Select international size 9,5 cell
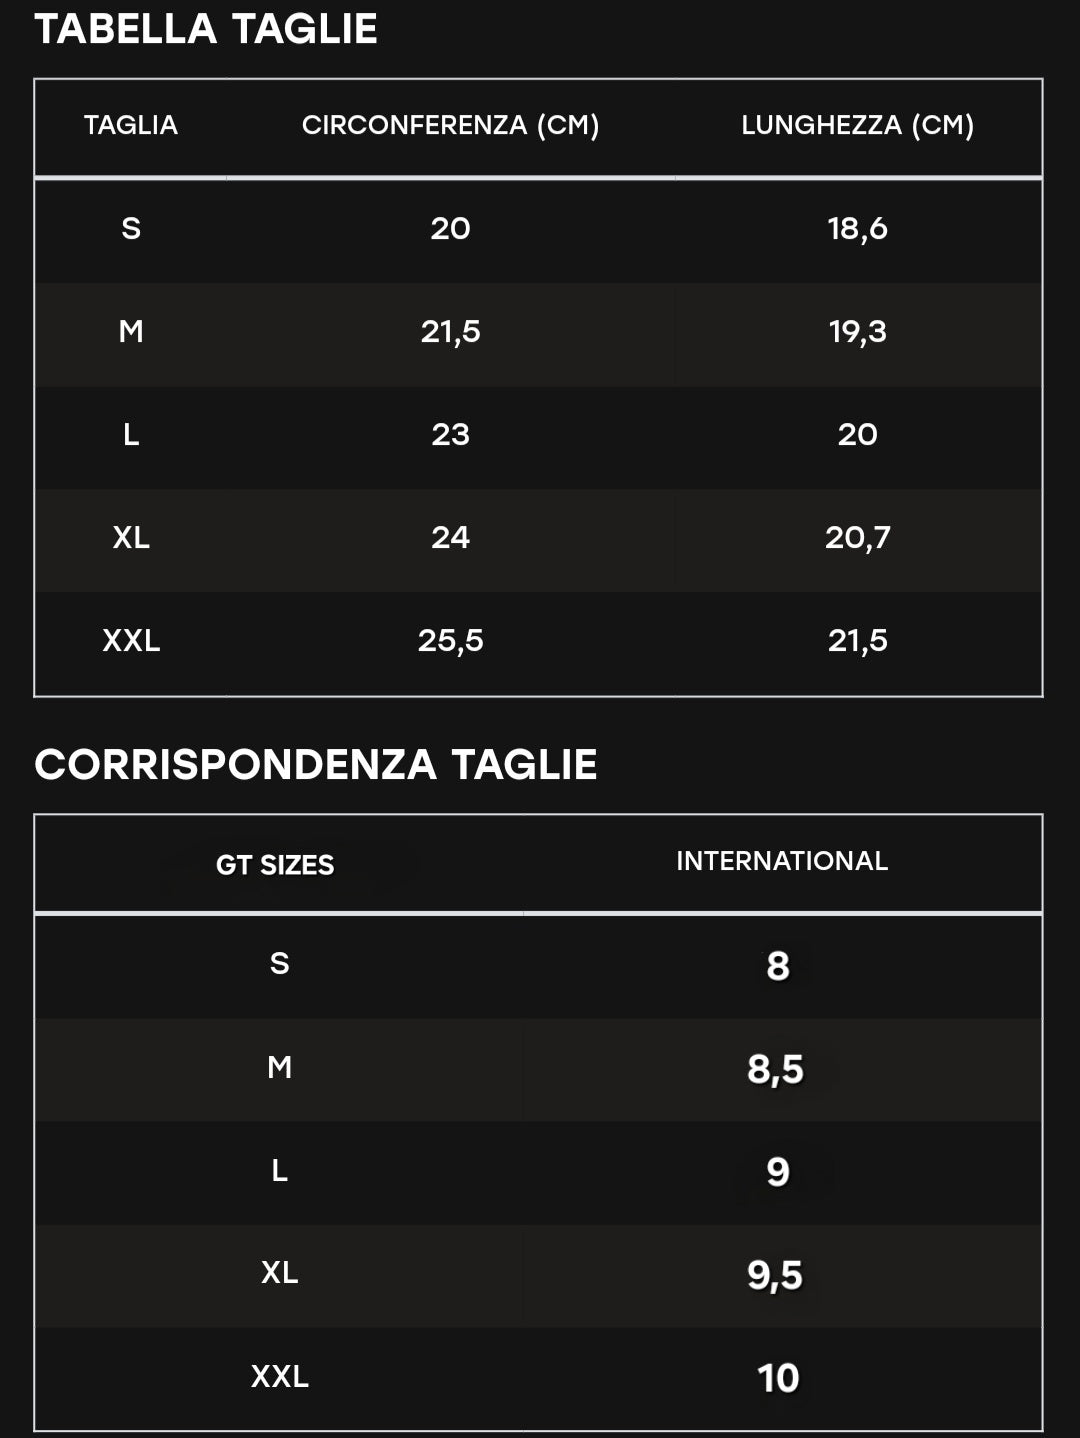The image size is (1080, 1438). tap(776, 1275)
